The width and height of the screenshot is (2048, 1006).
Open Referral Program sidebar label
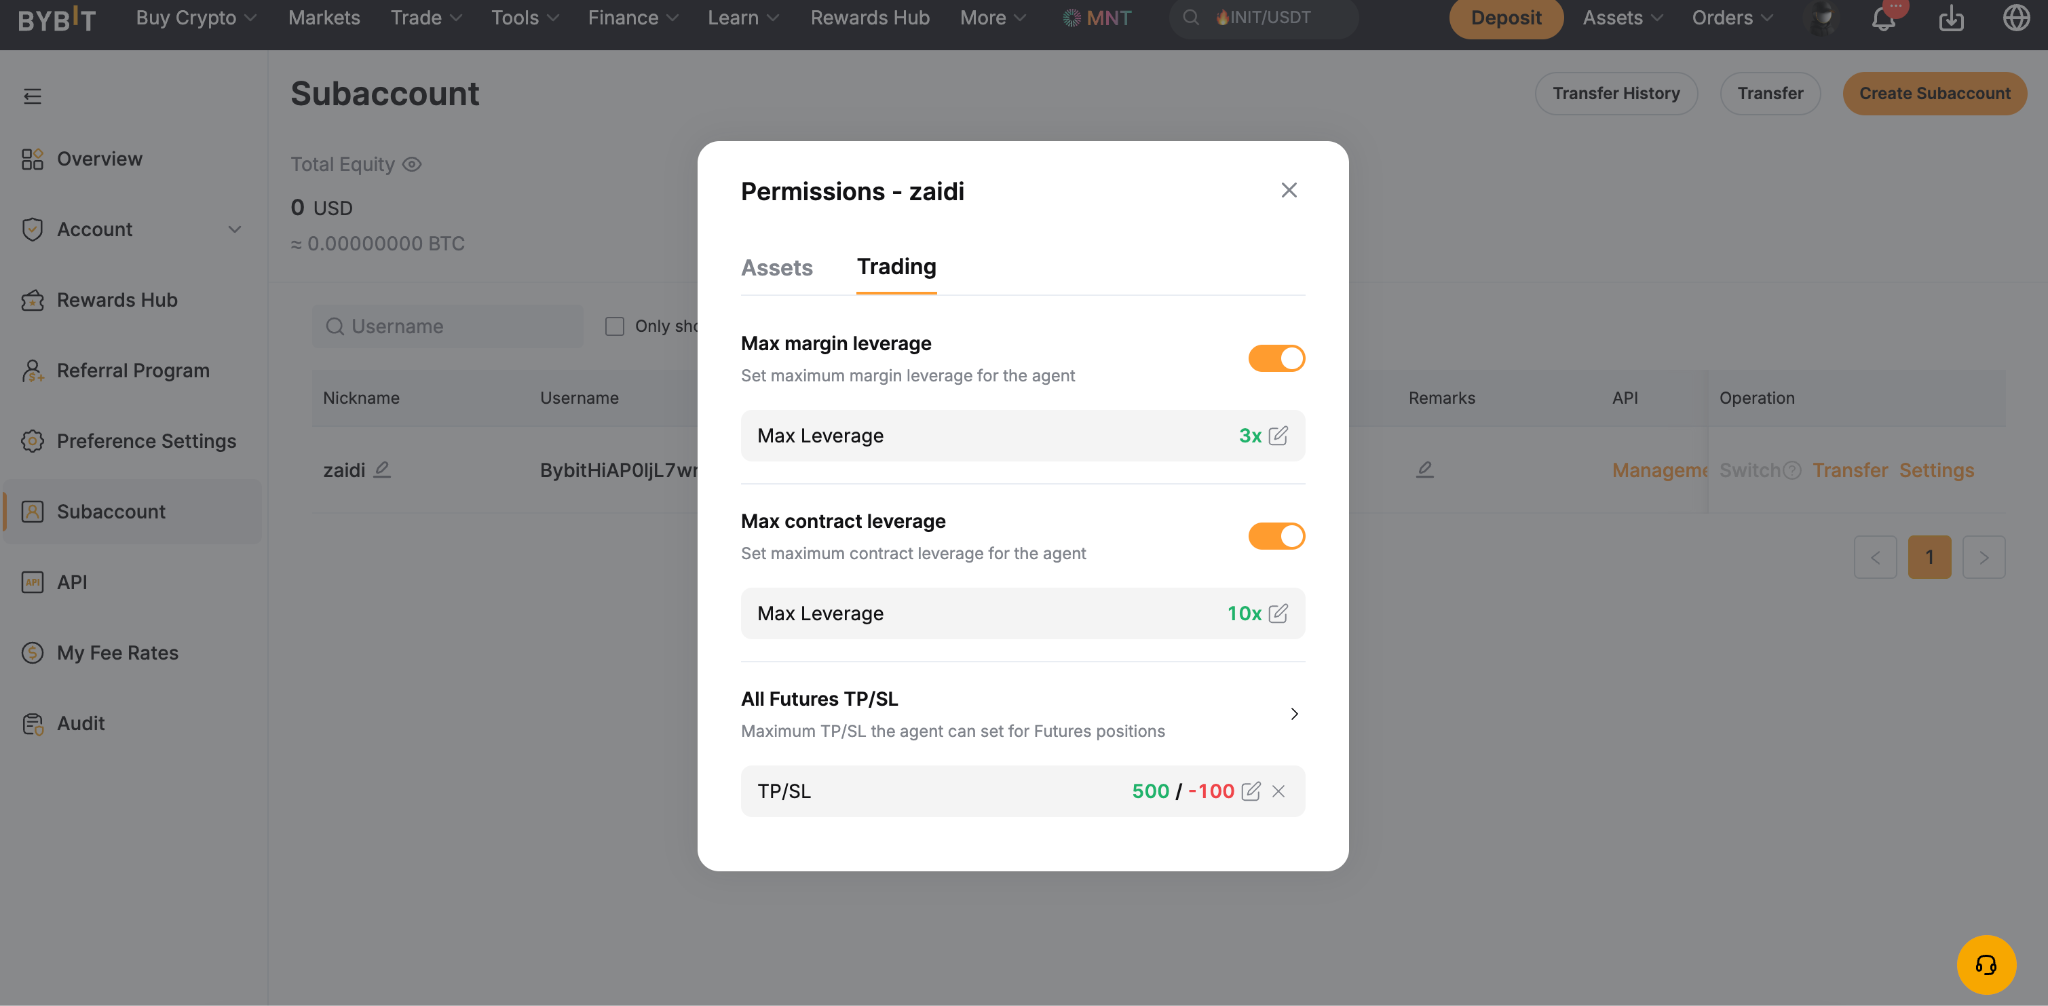click(133, 371)
